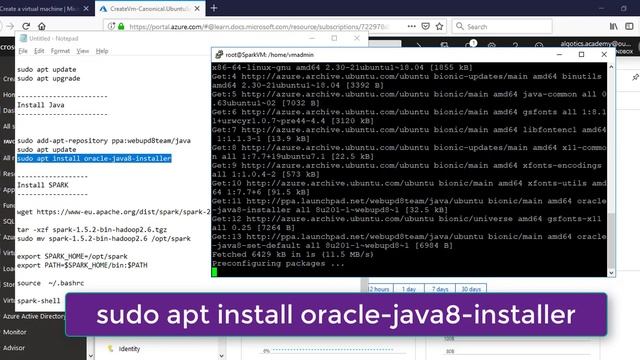Open Azure Active Directory in Azure sidebar
The image size is (640, 360).
[33, 316]
